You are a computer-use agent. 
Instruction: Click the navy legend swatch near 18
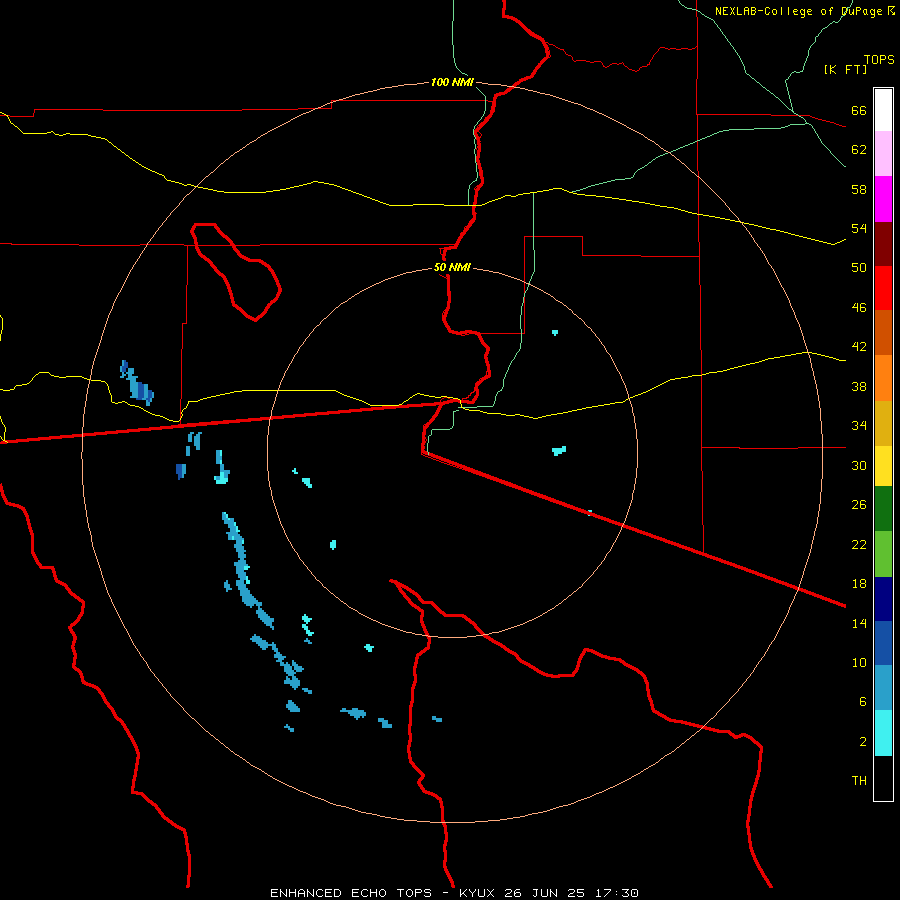(x=883, y=599)
